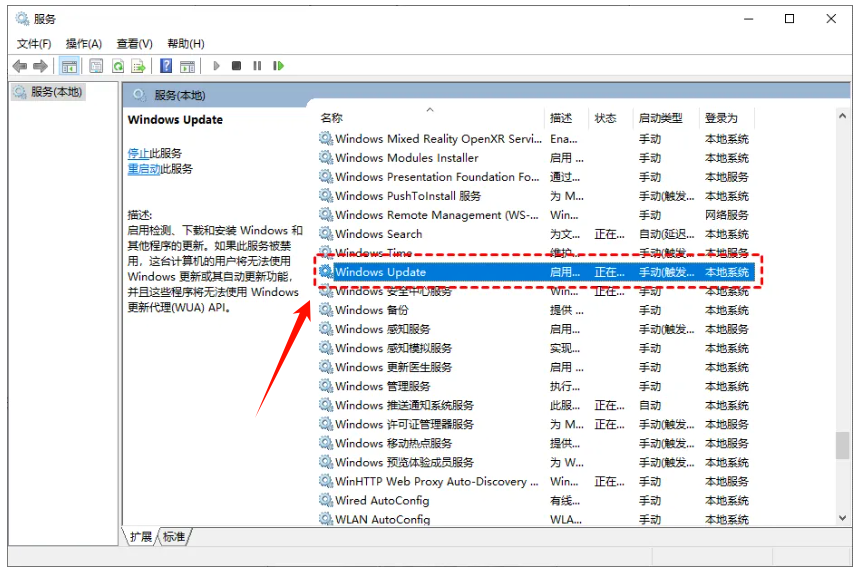The image size is (860, 576).
Task: Click the scrollbar up arrow
Action: [842, 116]
